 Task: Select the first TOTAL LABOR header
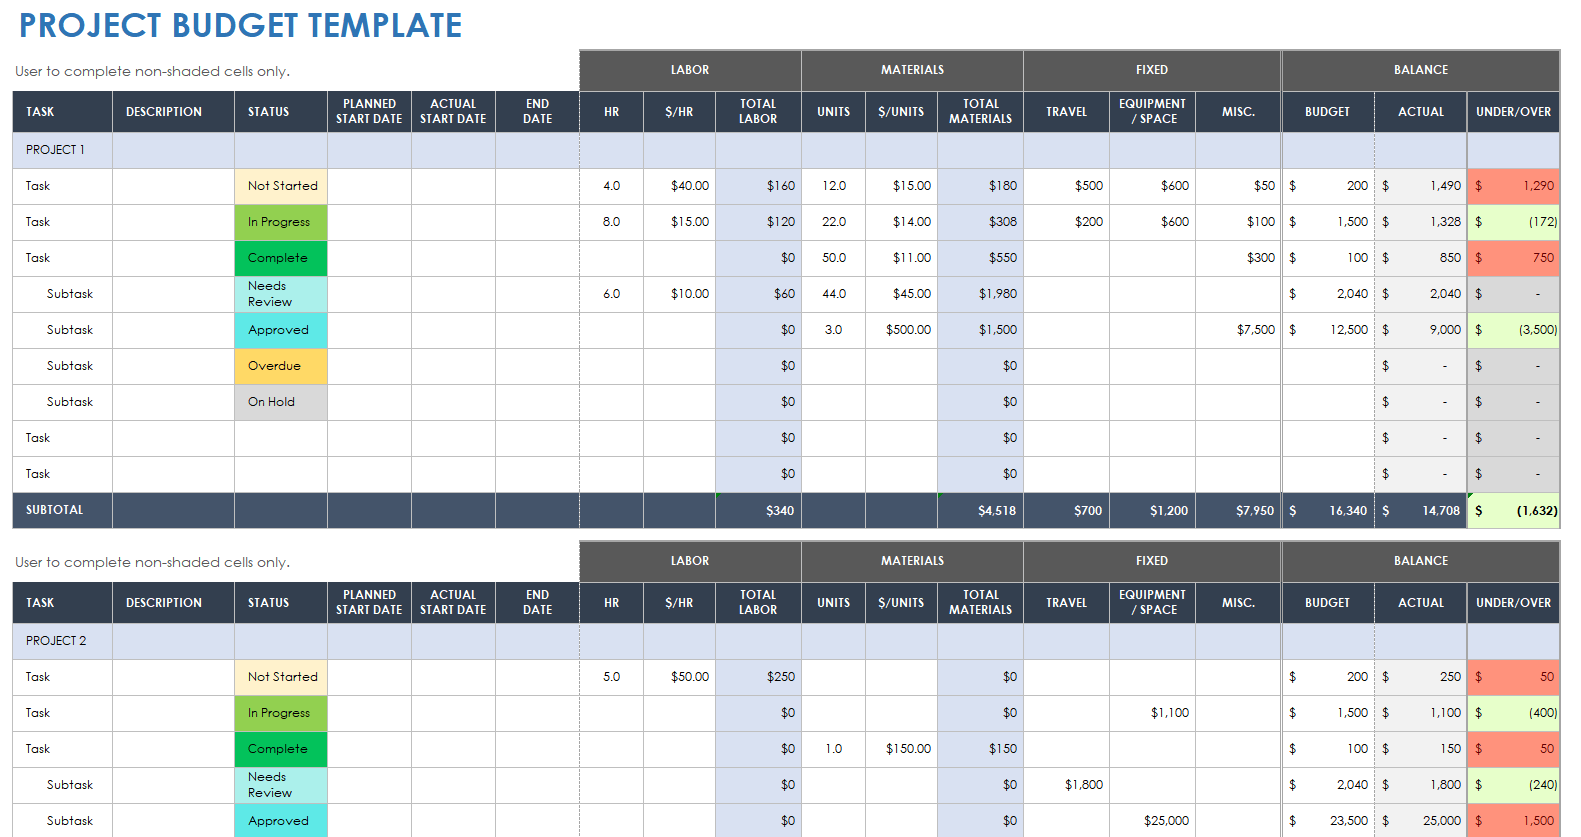[758, 112]
